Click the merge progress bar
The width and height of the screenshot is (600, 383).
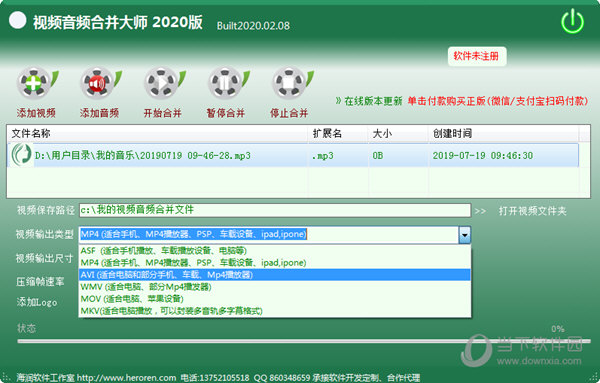pyautogui.click(x=304, y=341)
